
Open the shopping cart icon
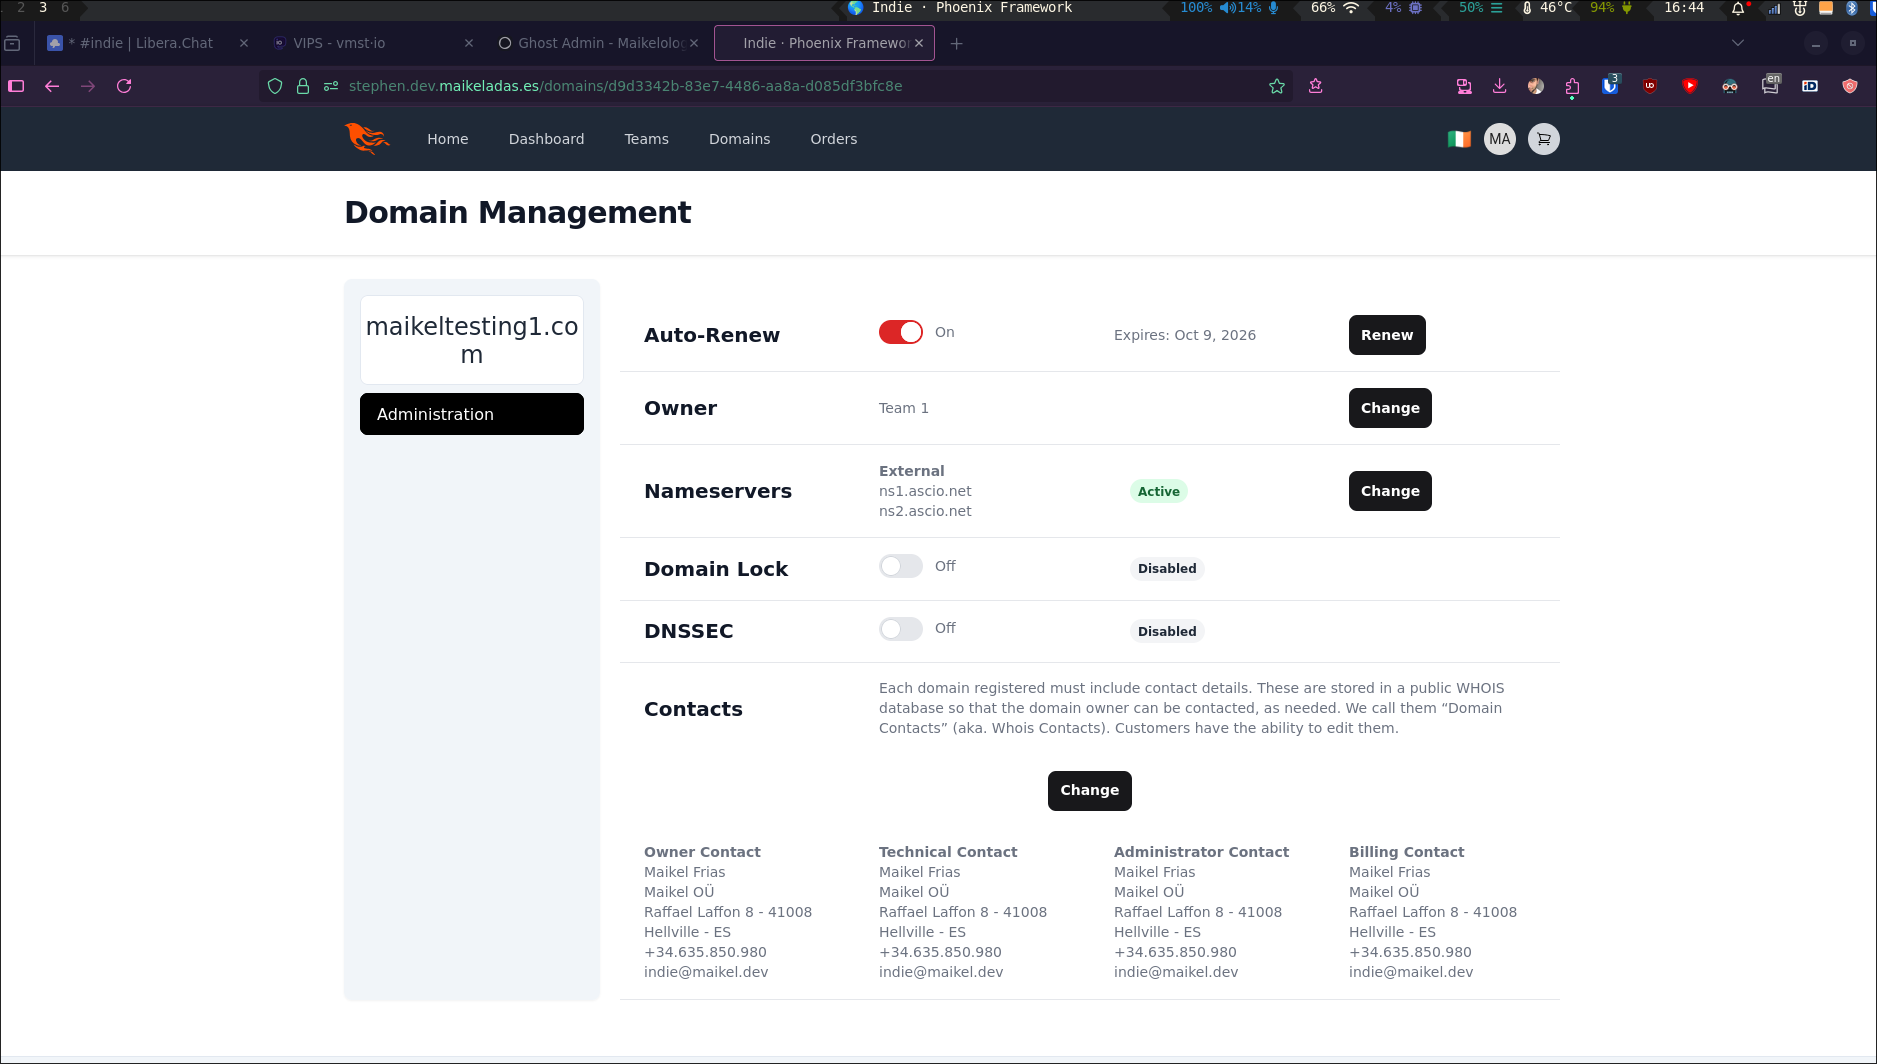coord(1543,139)
